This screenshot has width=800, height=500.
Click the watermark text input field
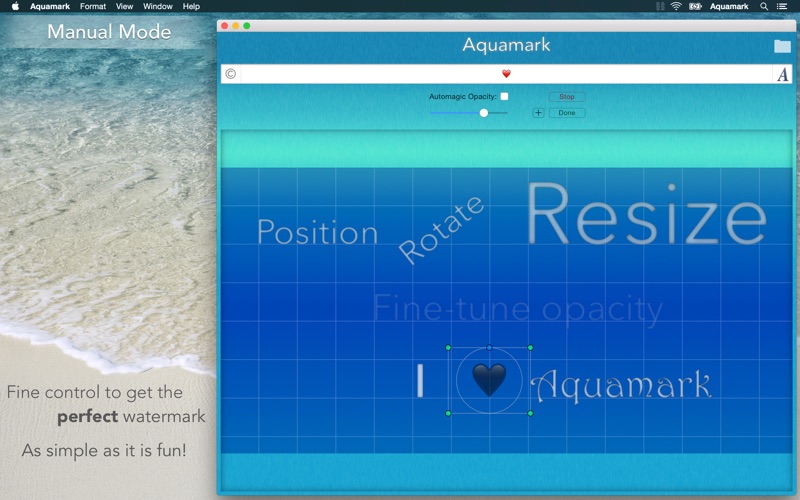(506, 74)
